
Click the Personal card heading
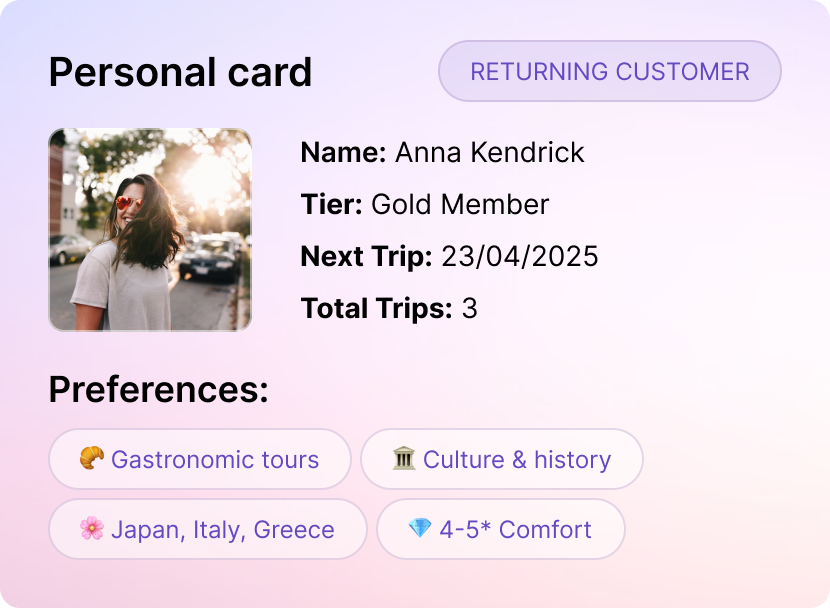coord(180,73)
